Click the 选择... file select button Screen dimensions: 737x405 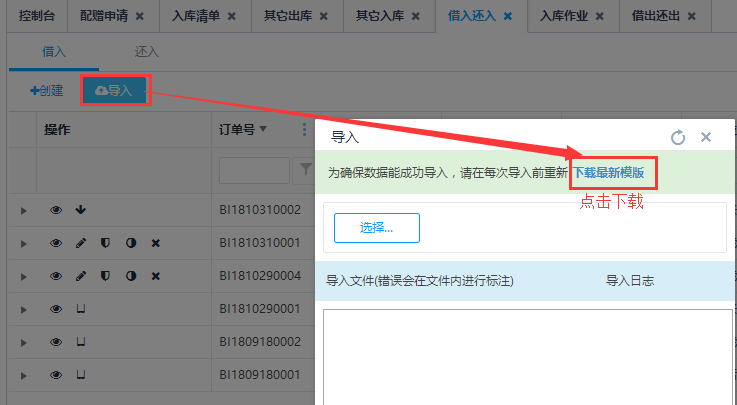coord(376,228)
